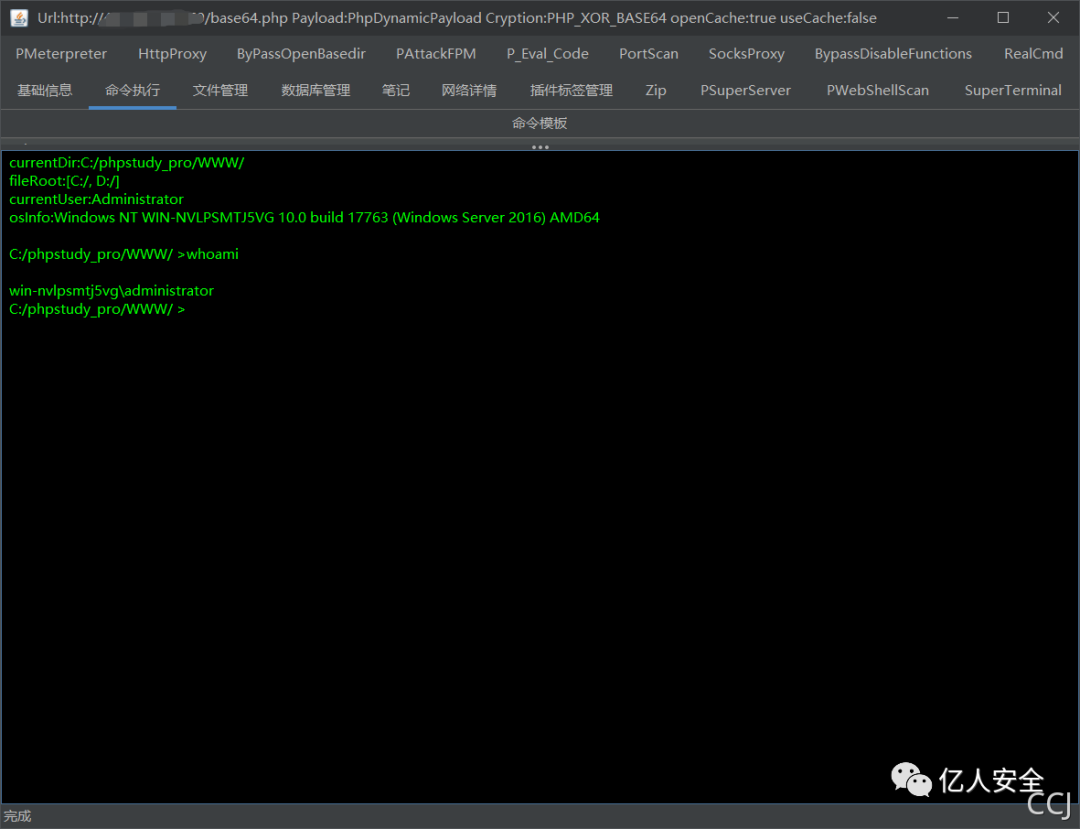The image size is (1080, 829).
Task: Open the 插件标签管理 tab
Action: [570, 90]
